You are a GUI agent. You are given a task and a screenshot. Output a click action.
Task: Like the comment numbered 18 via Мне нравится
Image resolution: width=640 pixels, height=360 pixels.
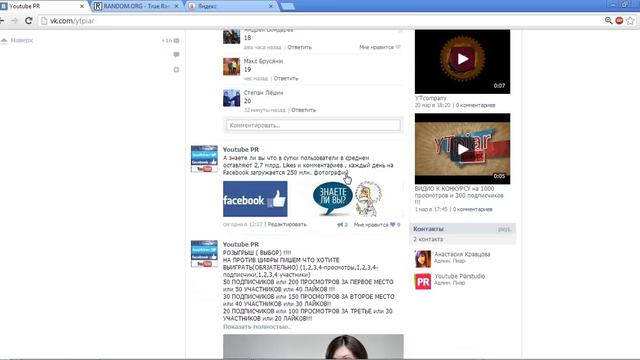point(380,47)
